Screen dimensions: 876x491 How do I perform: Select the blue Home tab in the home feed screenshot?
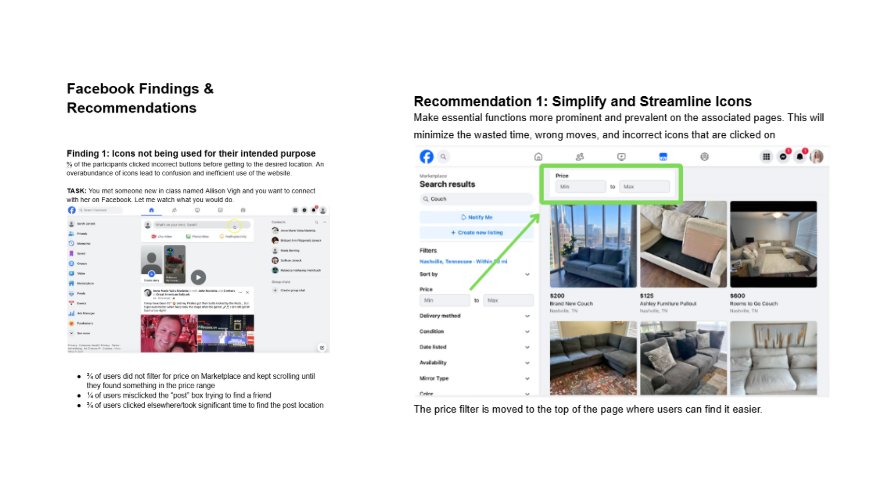click(151, 210)
